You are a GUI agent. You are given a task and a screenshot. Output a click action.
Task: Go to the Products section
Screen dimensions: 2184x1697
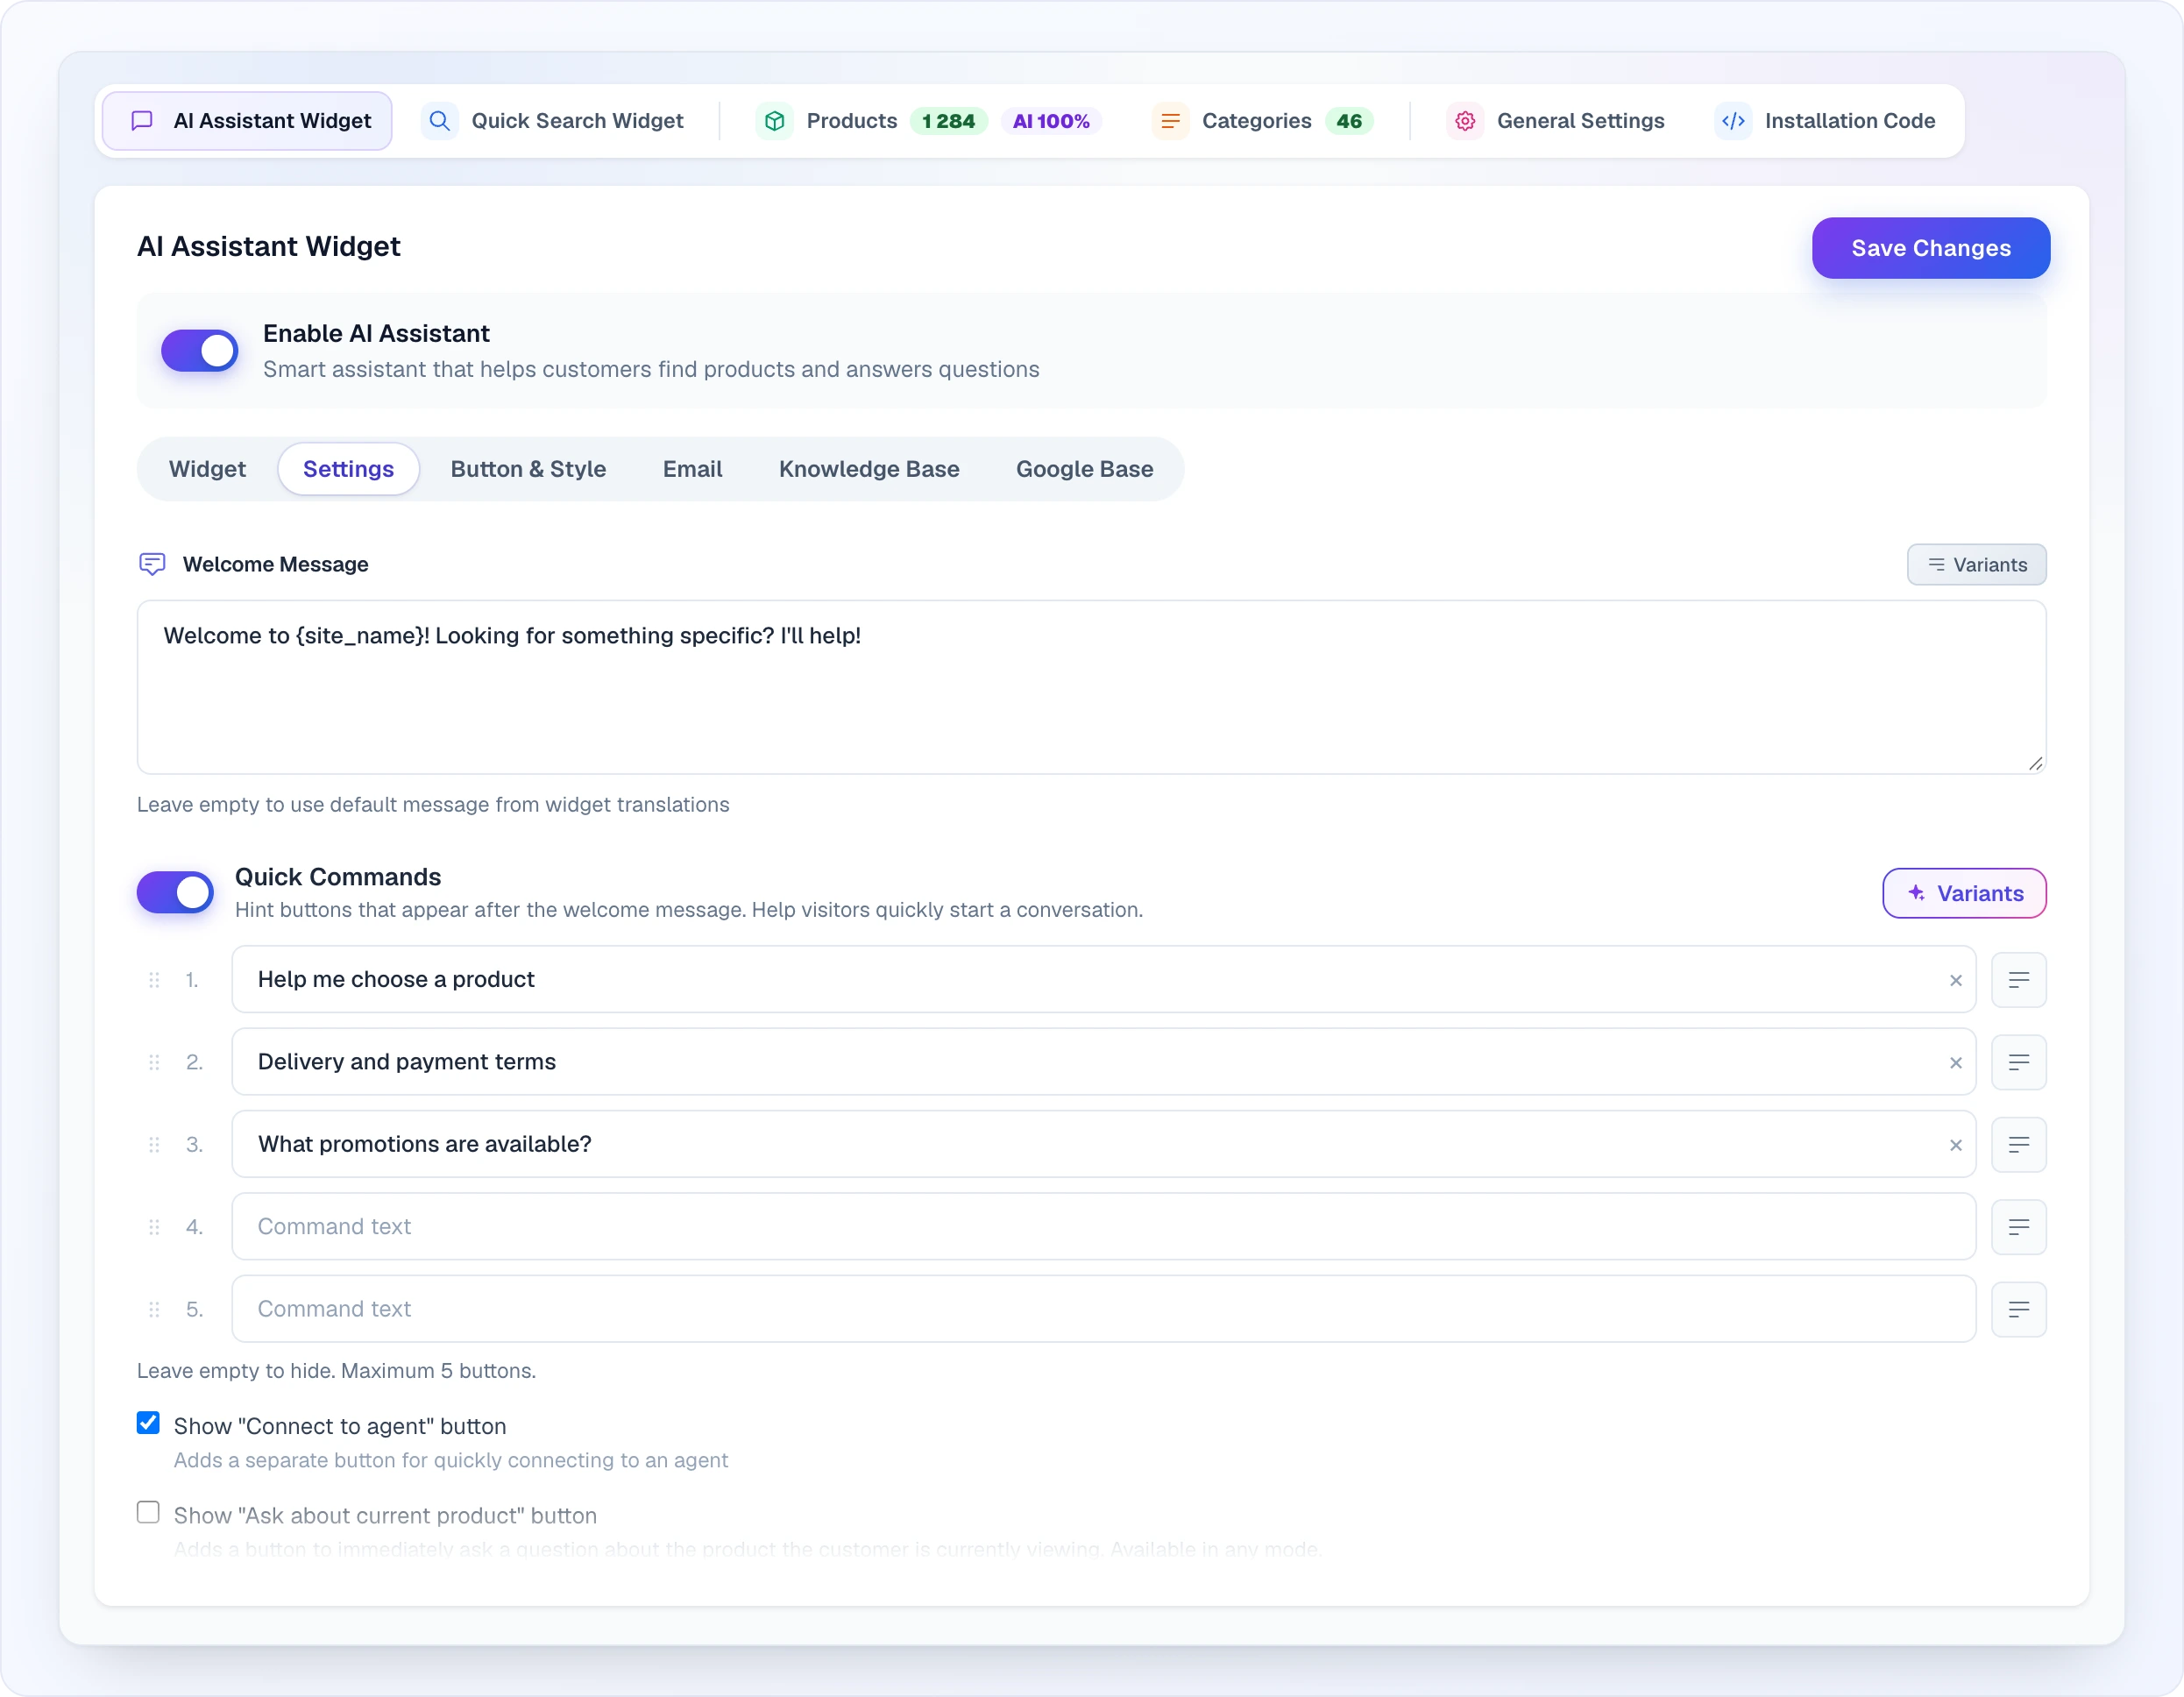[826, 121]
